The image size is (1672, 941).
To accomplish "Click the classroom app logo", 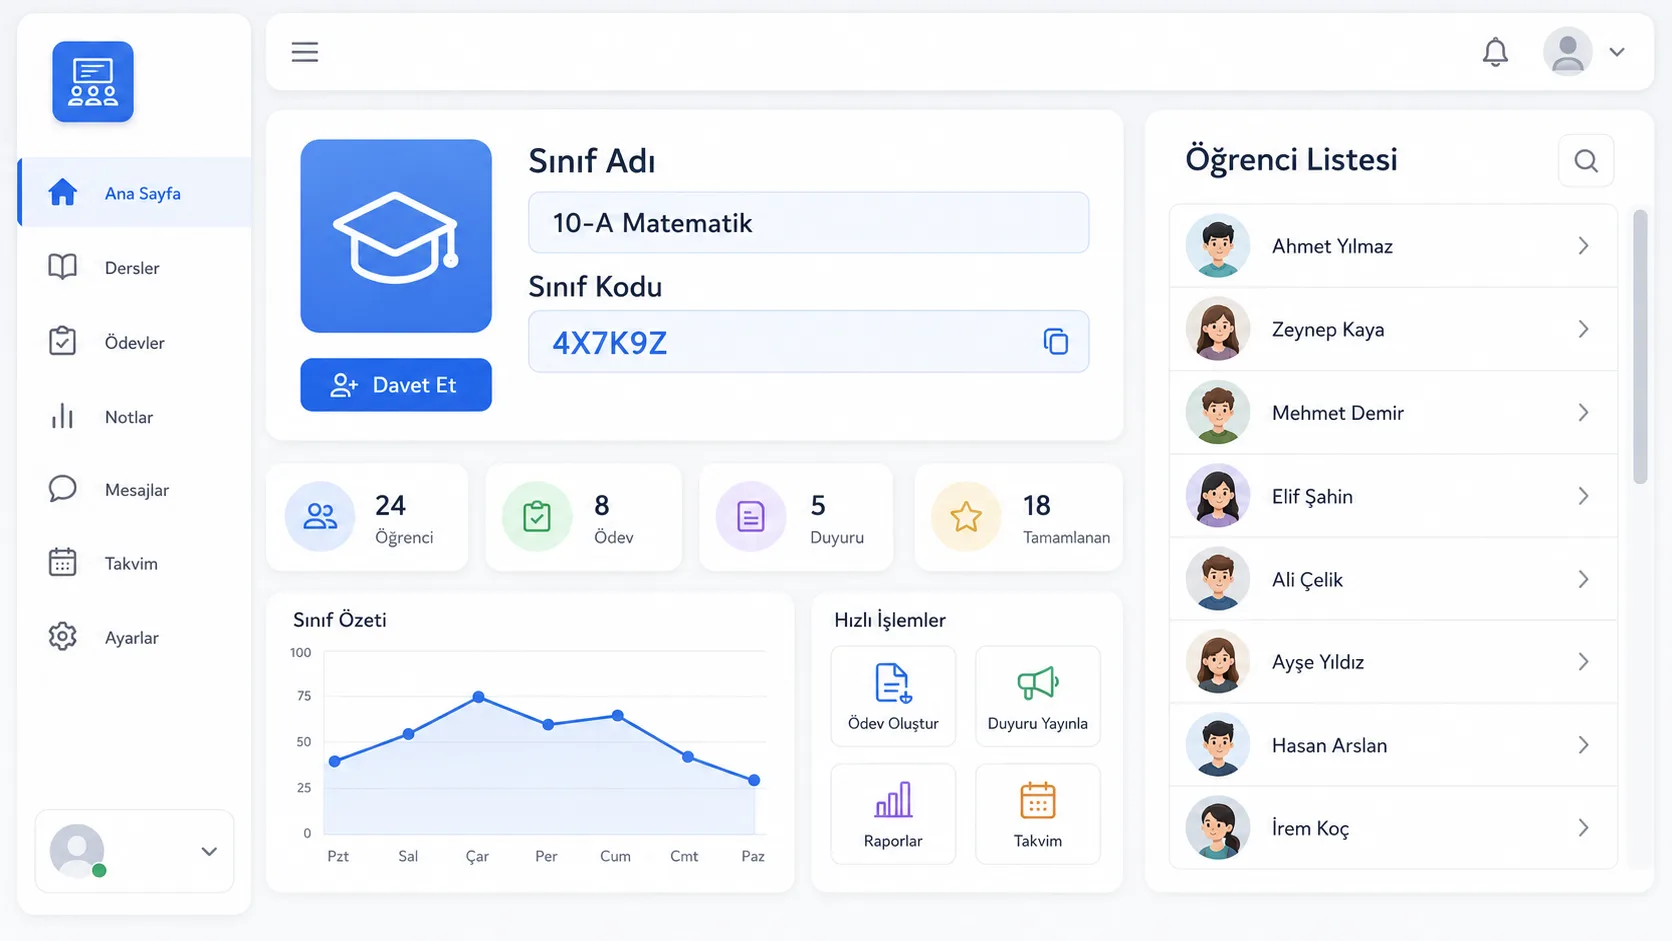I will [x=93, y=82].
